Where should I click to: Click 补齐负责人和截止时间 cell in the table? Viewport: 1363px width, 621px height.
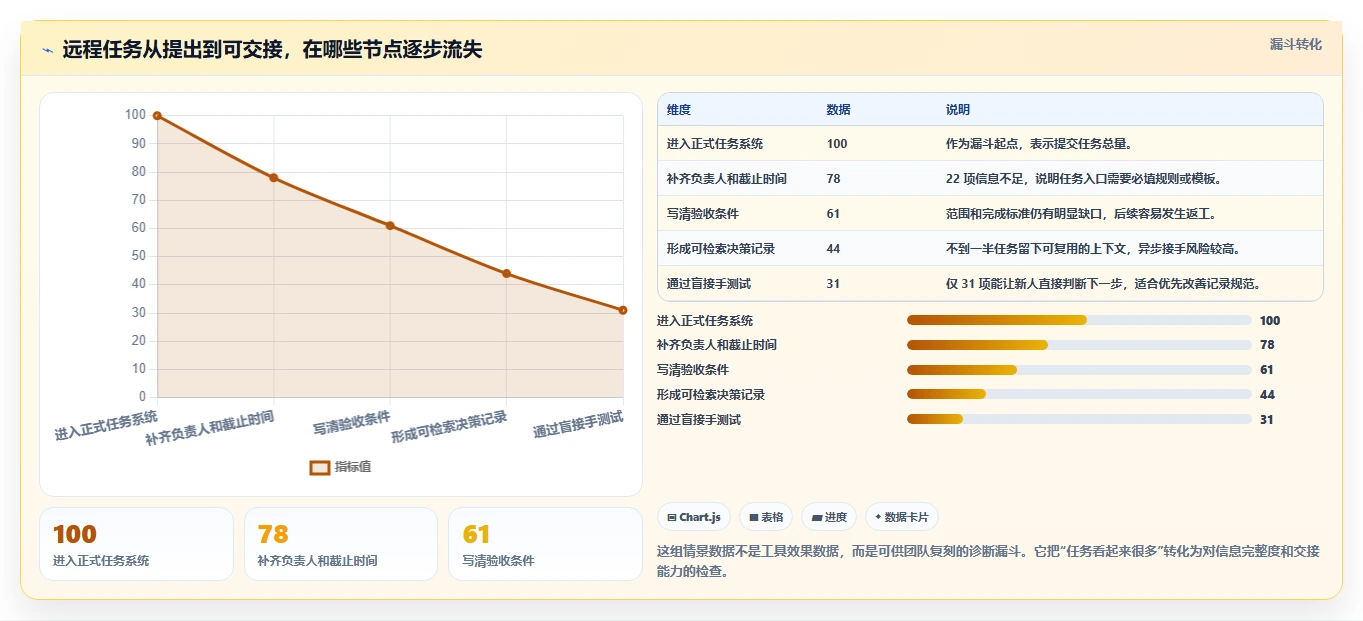pos(727,179)
